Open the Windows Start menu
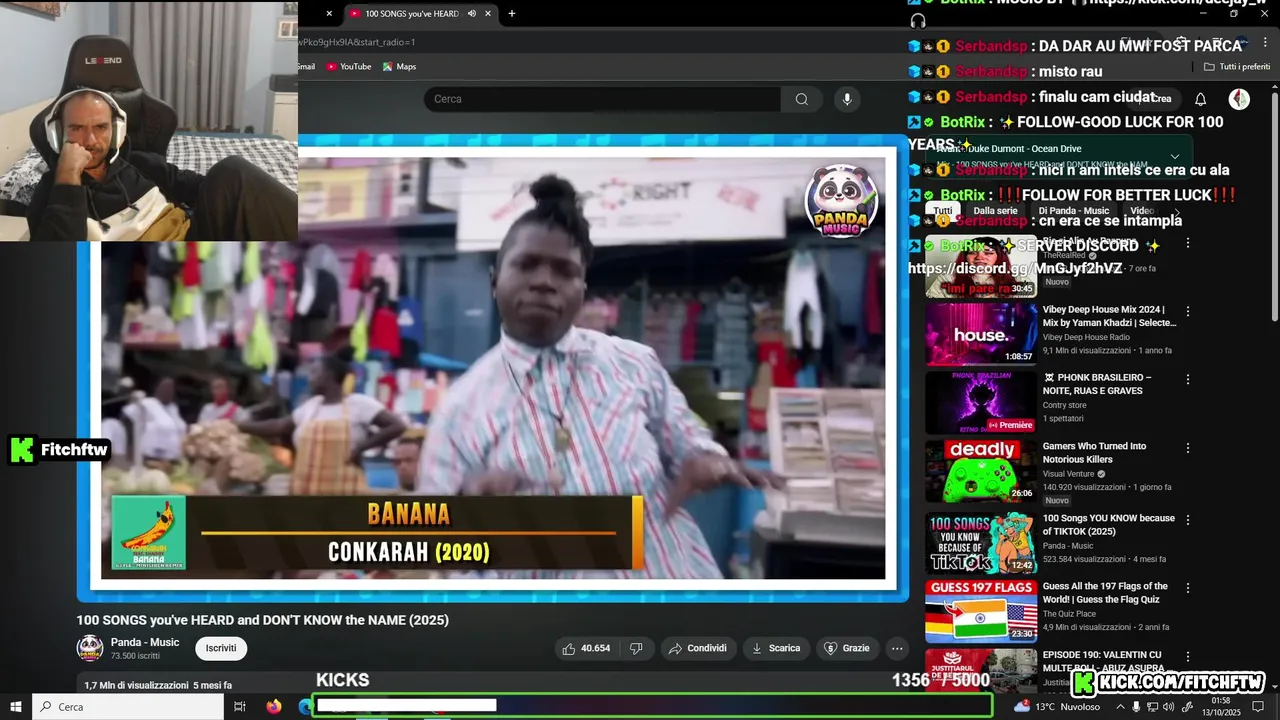Image resolution: width=1280 pixels, height=720 pixels. pos(15,707)
